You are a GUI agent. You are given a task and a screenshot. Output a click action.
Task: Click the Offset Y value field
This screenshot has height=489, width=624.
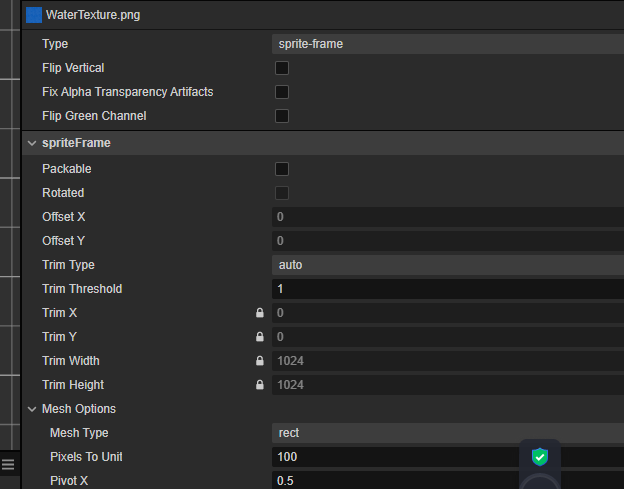(448, 241)
